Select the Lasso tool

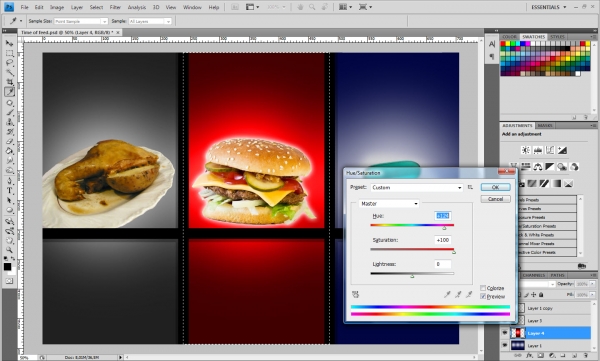9,63
